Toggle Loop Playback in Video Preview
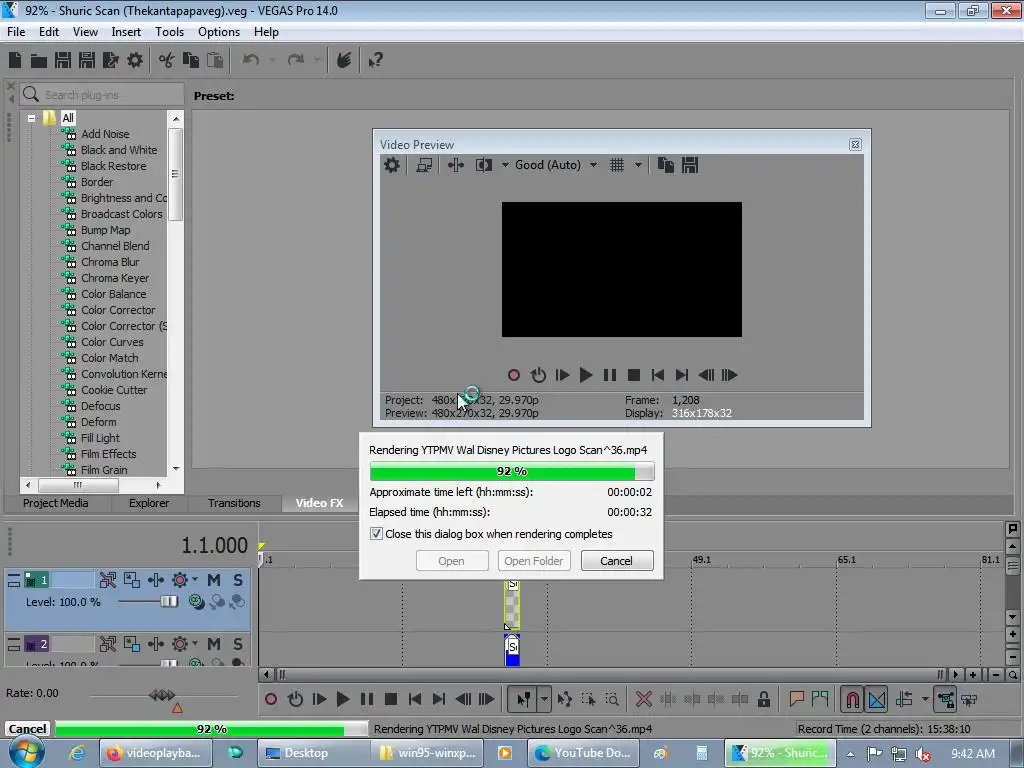This screenshot has height=768, width=1024. point(538,375)
